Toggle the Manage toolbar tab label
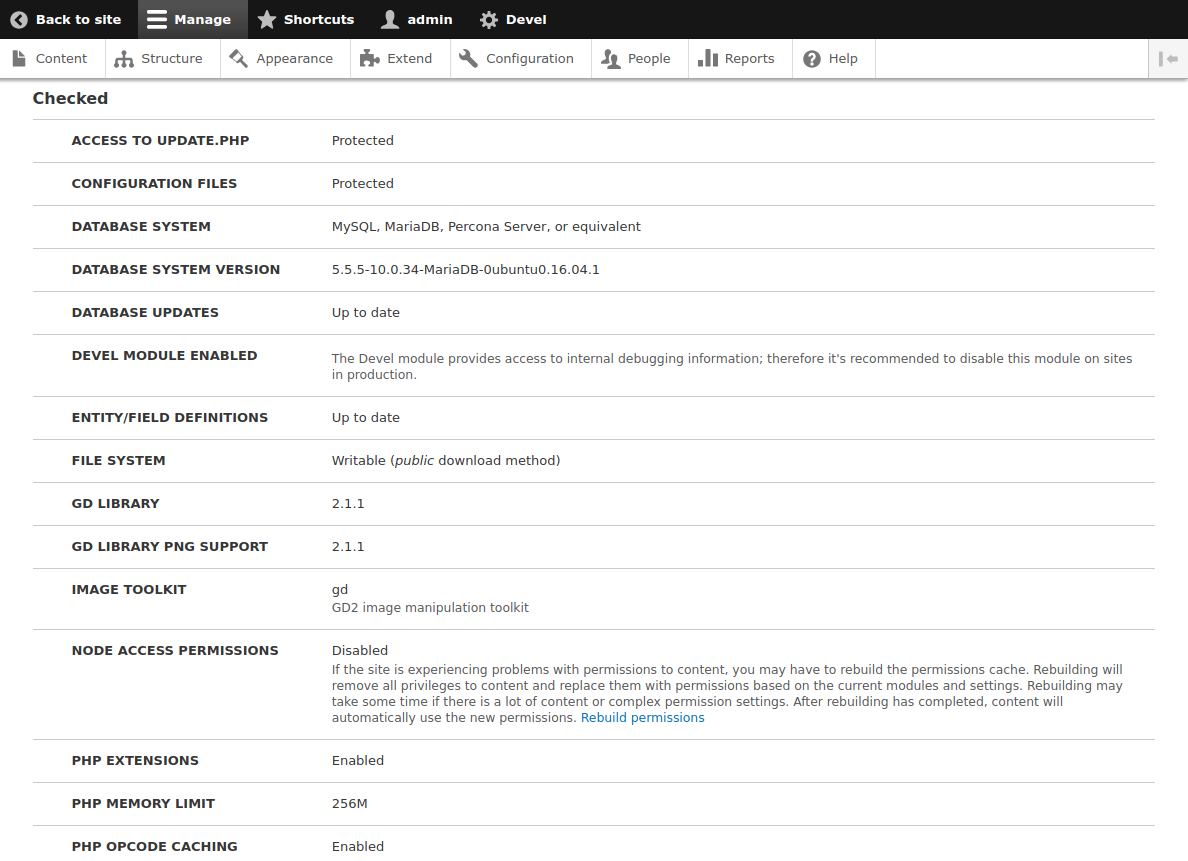 click(202, 20)
